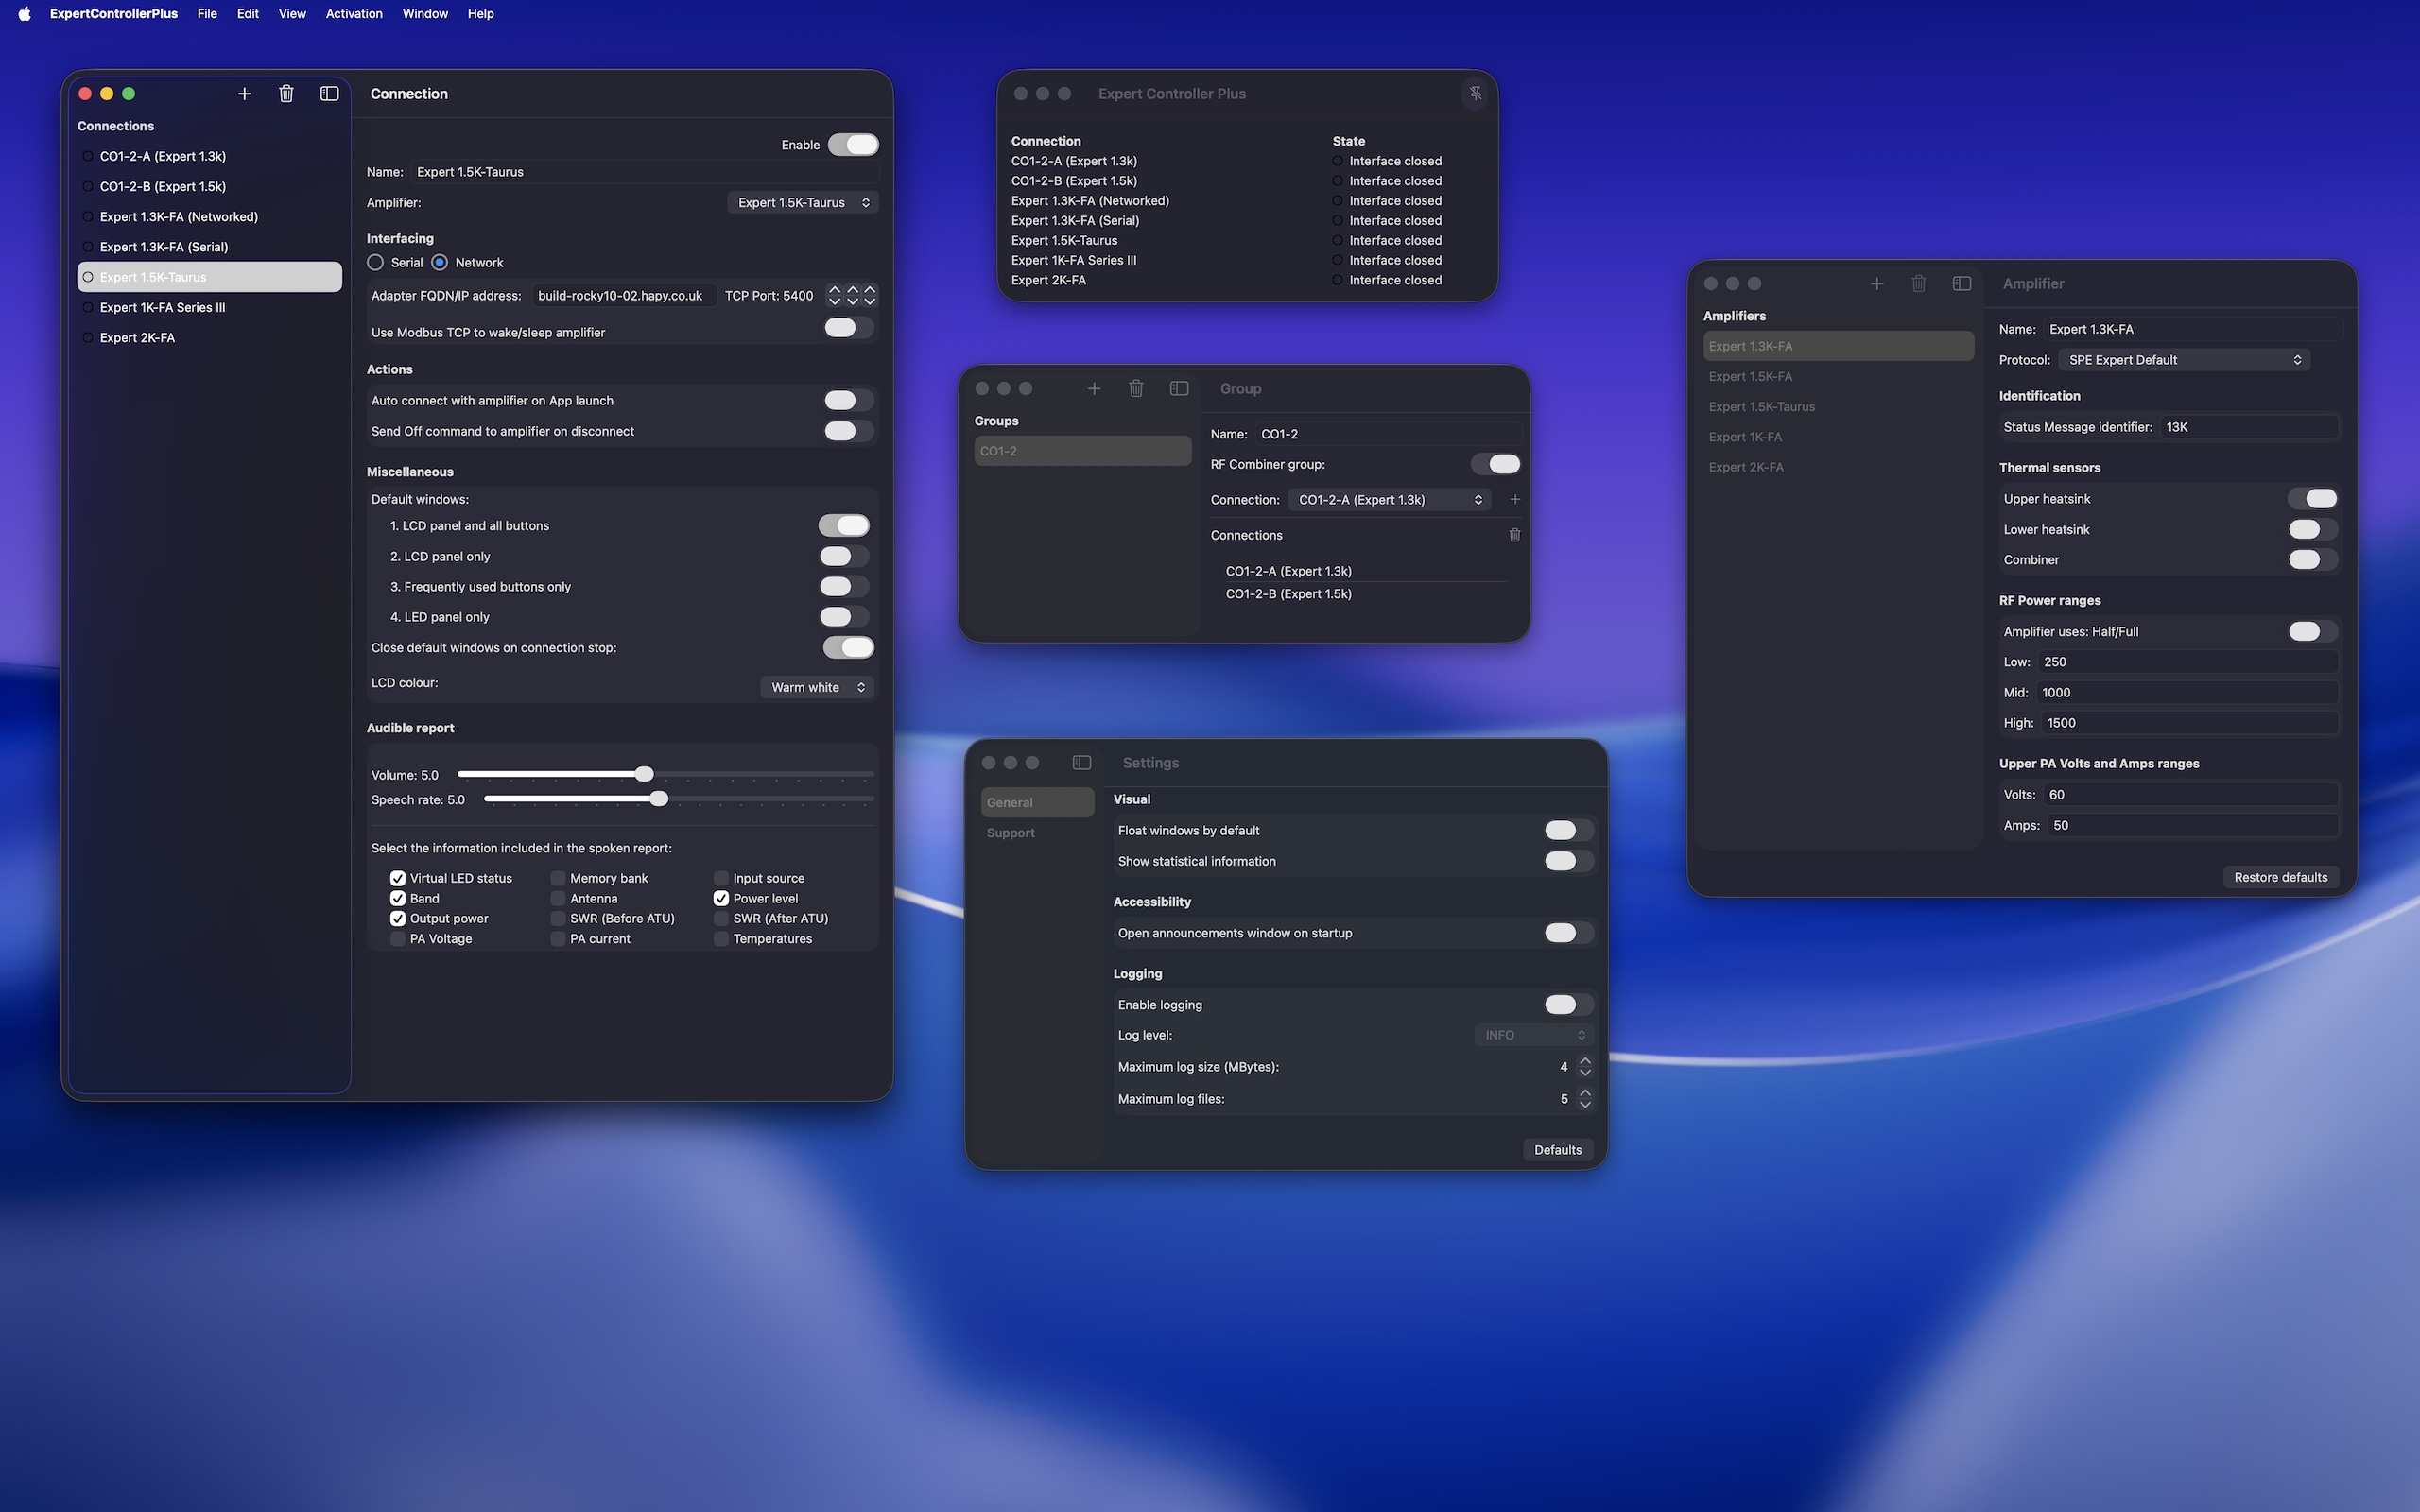Select Expert 1.5K-FA in Amplifiers list
This screenshot has width=2420, height=1512.
[x=1838, y=376]
